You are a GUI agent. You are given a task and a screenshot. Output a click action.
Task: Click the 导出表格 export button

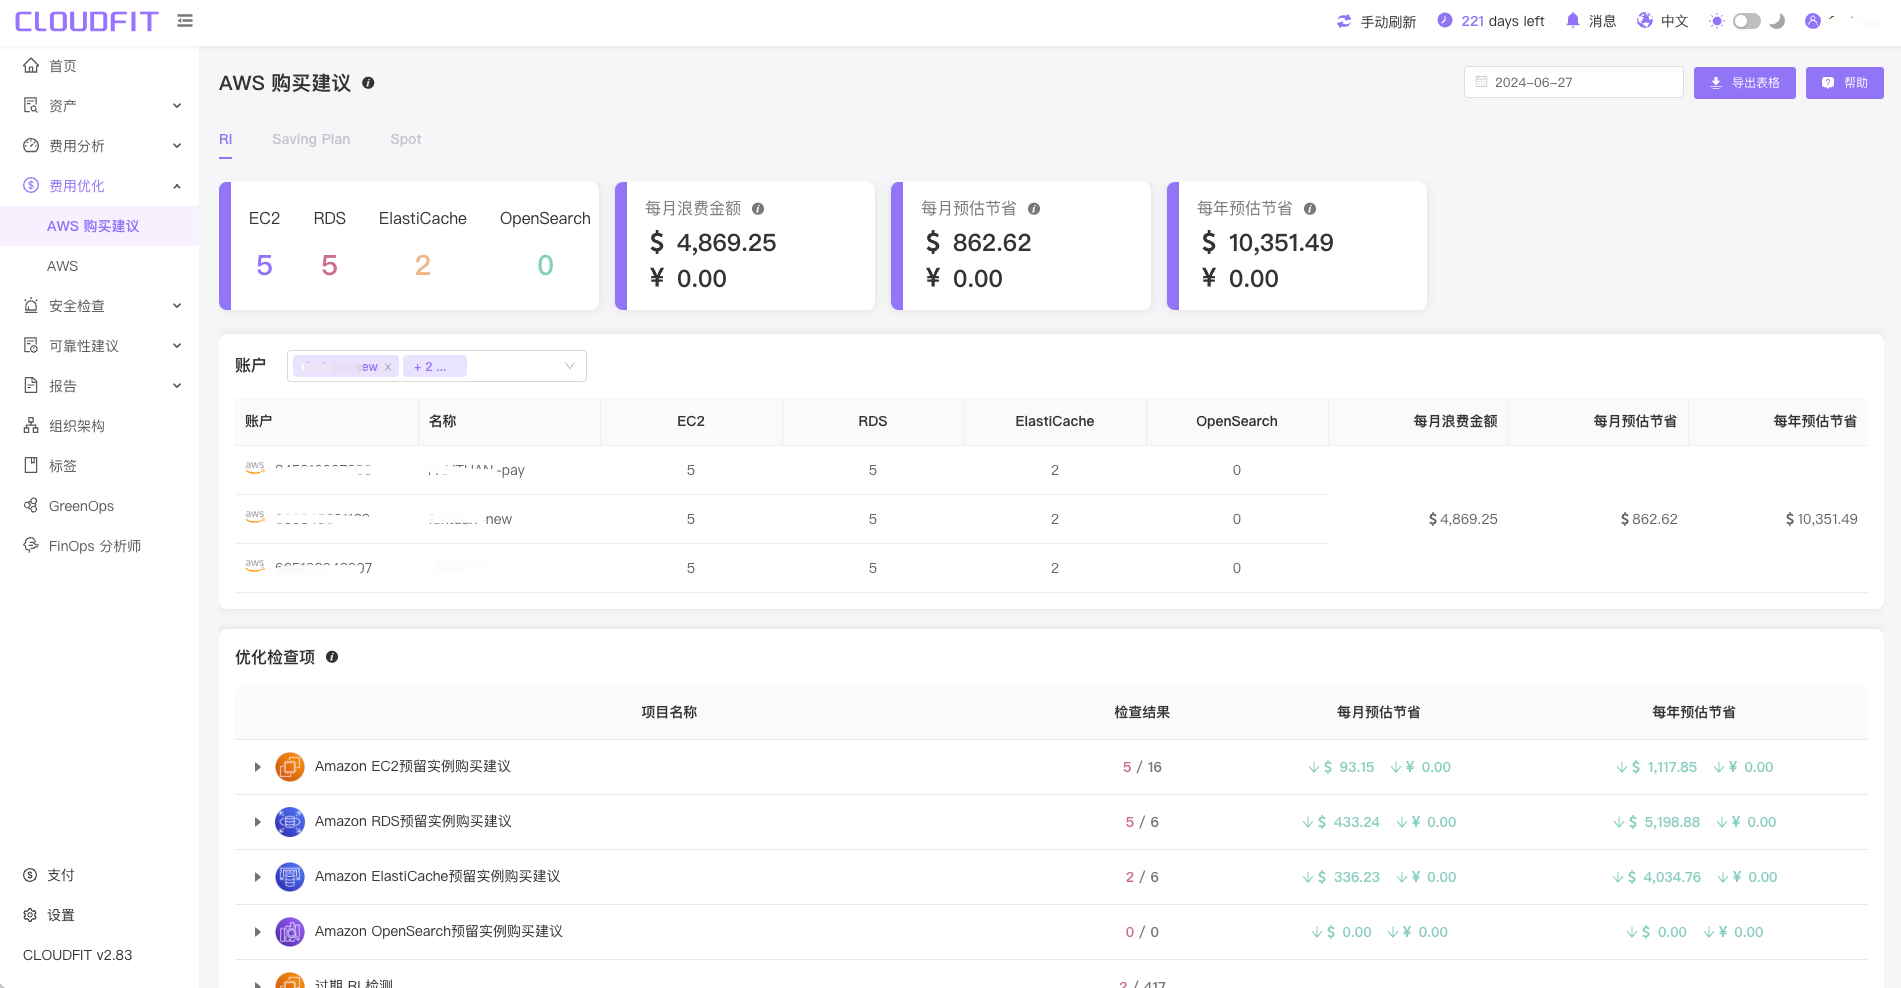[x=1745, y=83]
